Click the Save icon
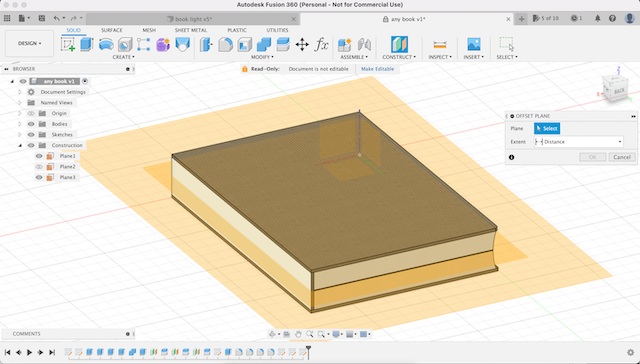 coord(42,18)
